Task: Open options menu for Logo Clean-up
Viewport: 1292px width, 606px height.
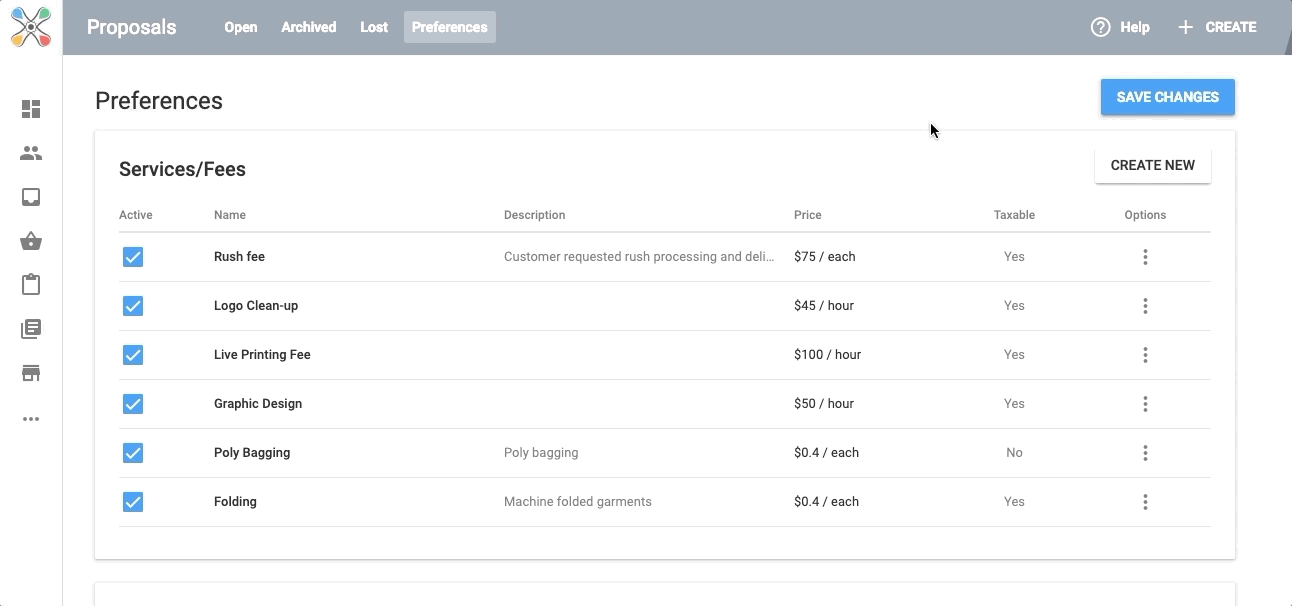Action: 1145,306
